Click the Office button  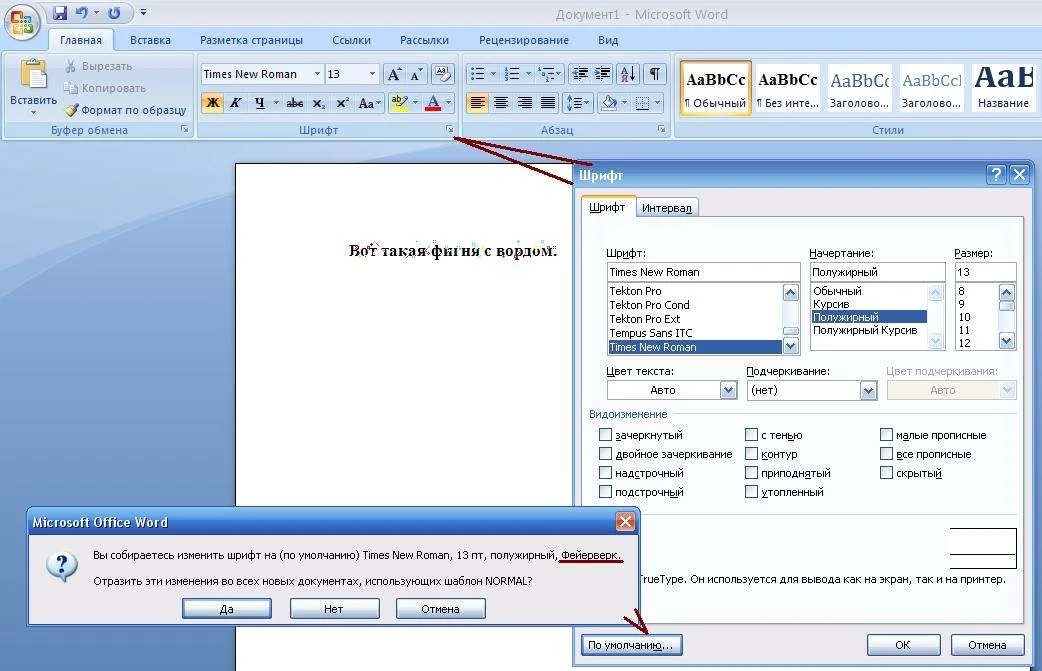click(21, 21)
